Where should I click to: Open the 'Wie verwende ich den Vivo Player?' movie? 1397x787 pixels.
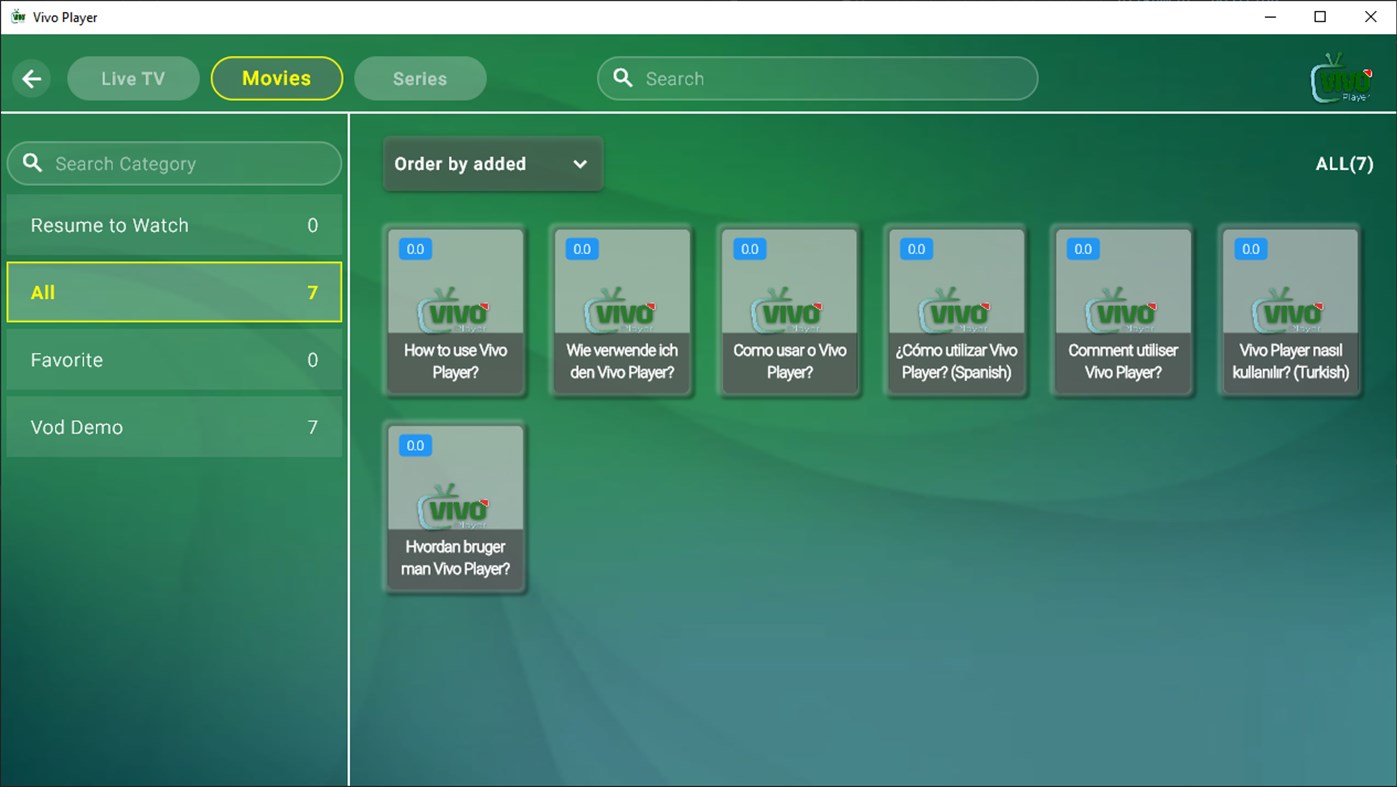click(622, 310)
